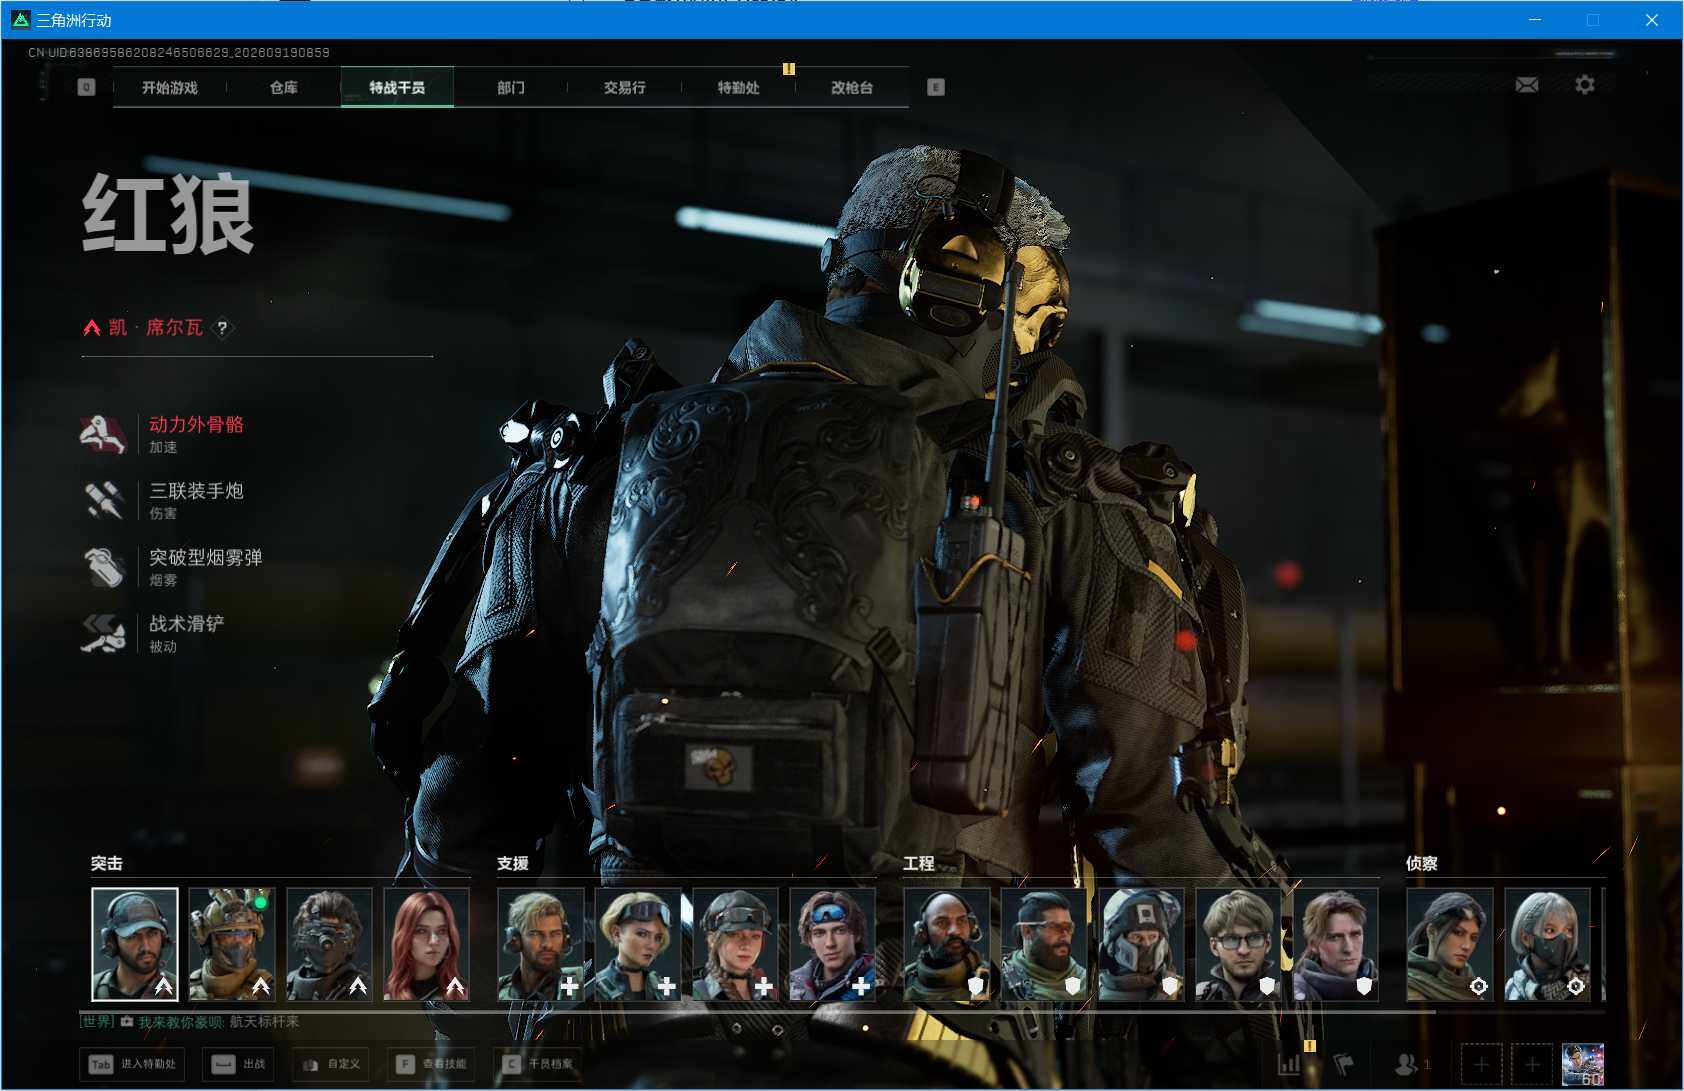Select the first 支援 operator with beard
The width and height of the screenshot is (1684, 1091).
point(541,944)
